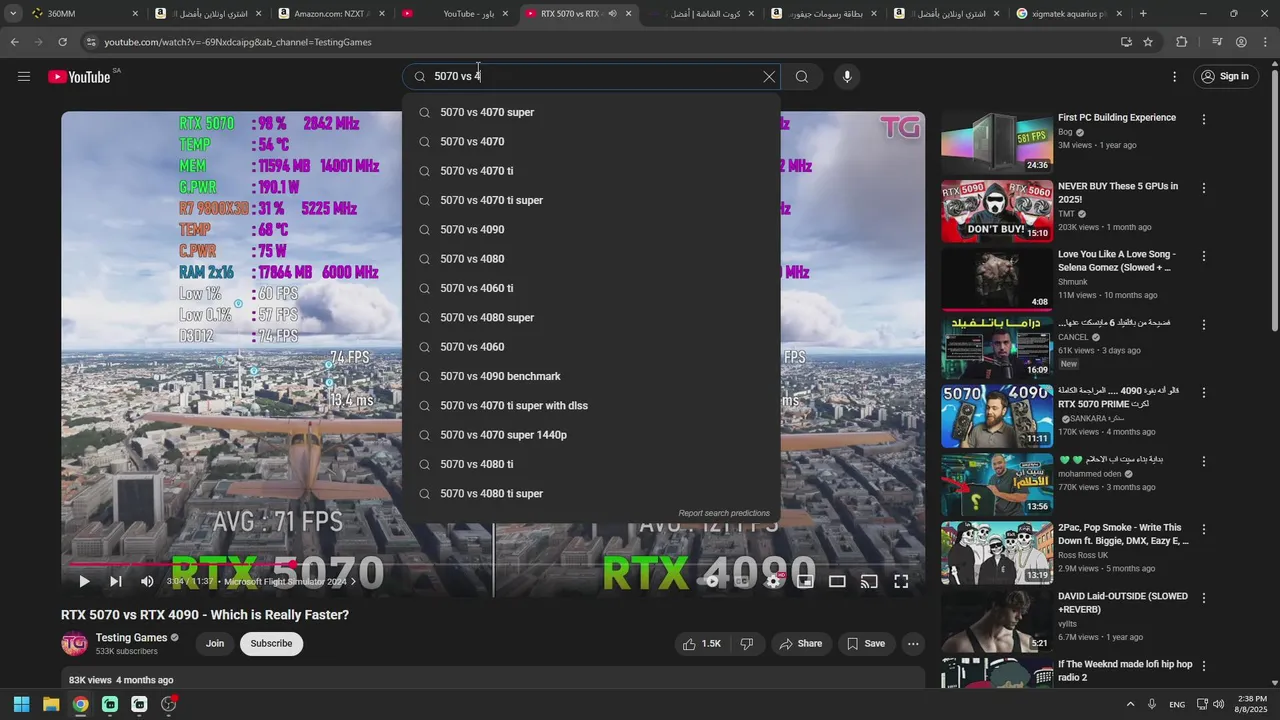Open the Testing Games channel avatar

coord(75,644)
